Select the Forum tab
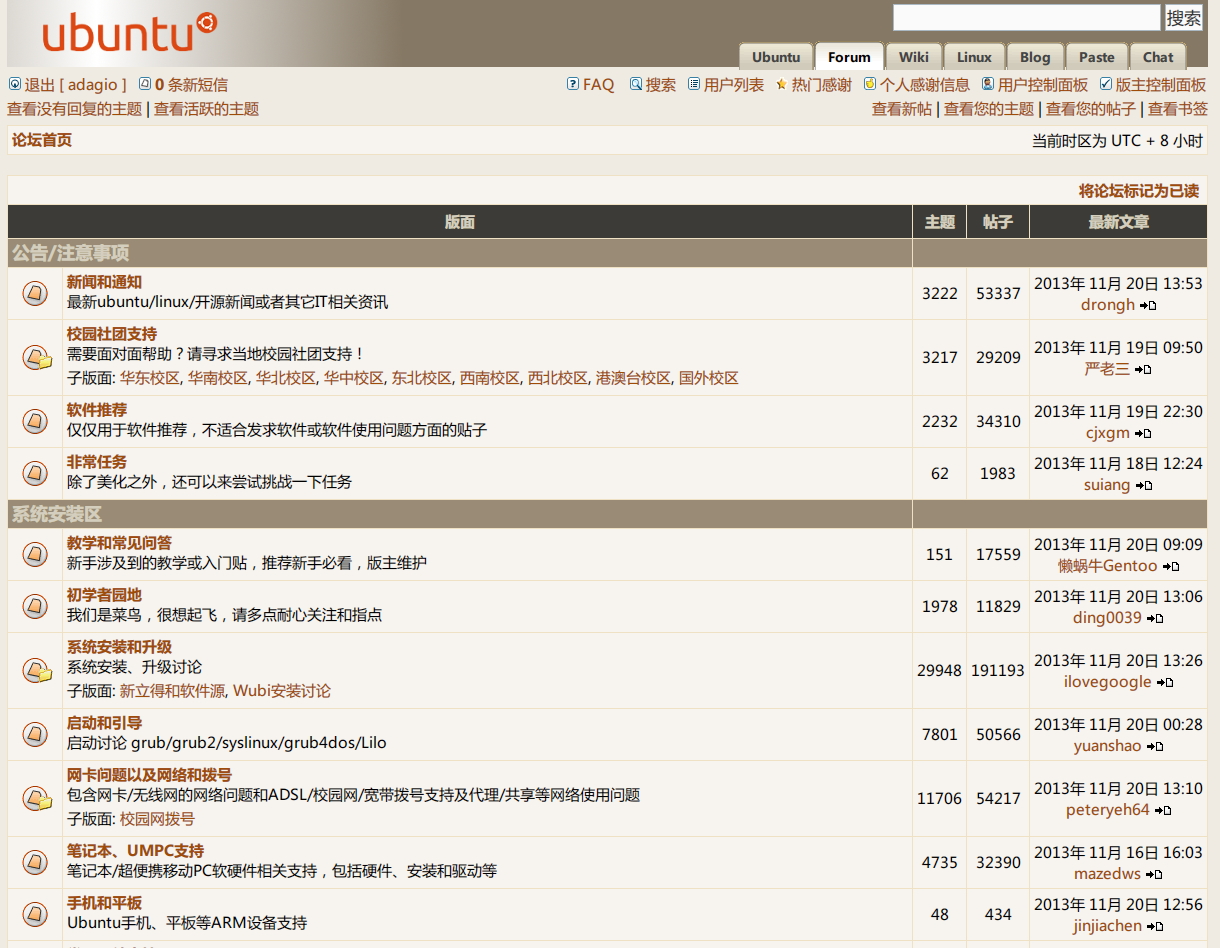 coord(850,57)
